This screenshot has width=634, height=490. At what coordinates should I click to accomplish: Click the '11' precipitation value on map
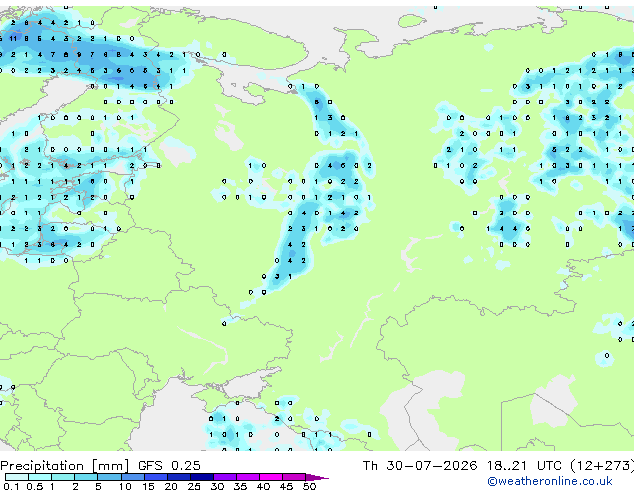click(x=13, y=38)
